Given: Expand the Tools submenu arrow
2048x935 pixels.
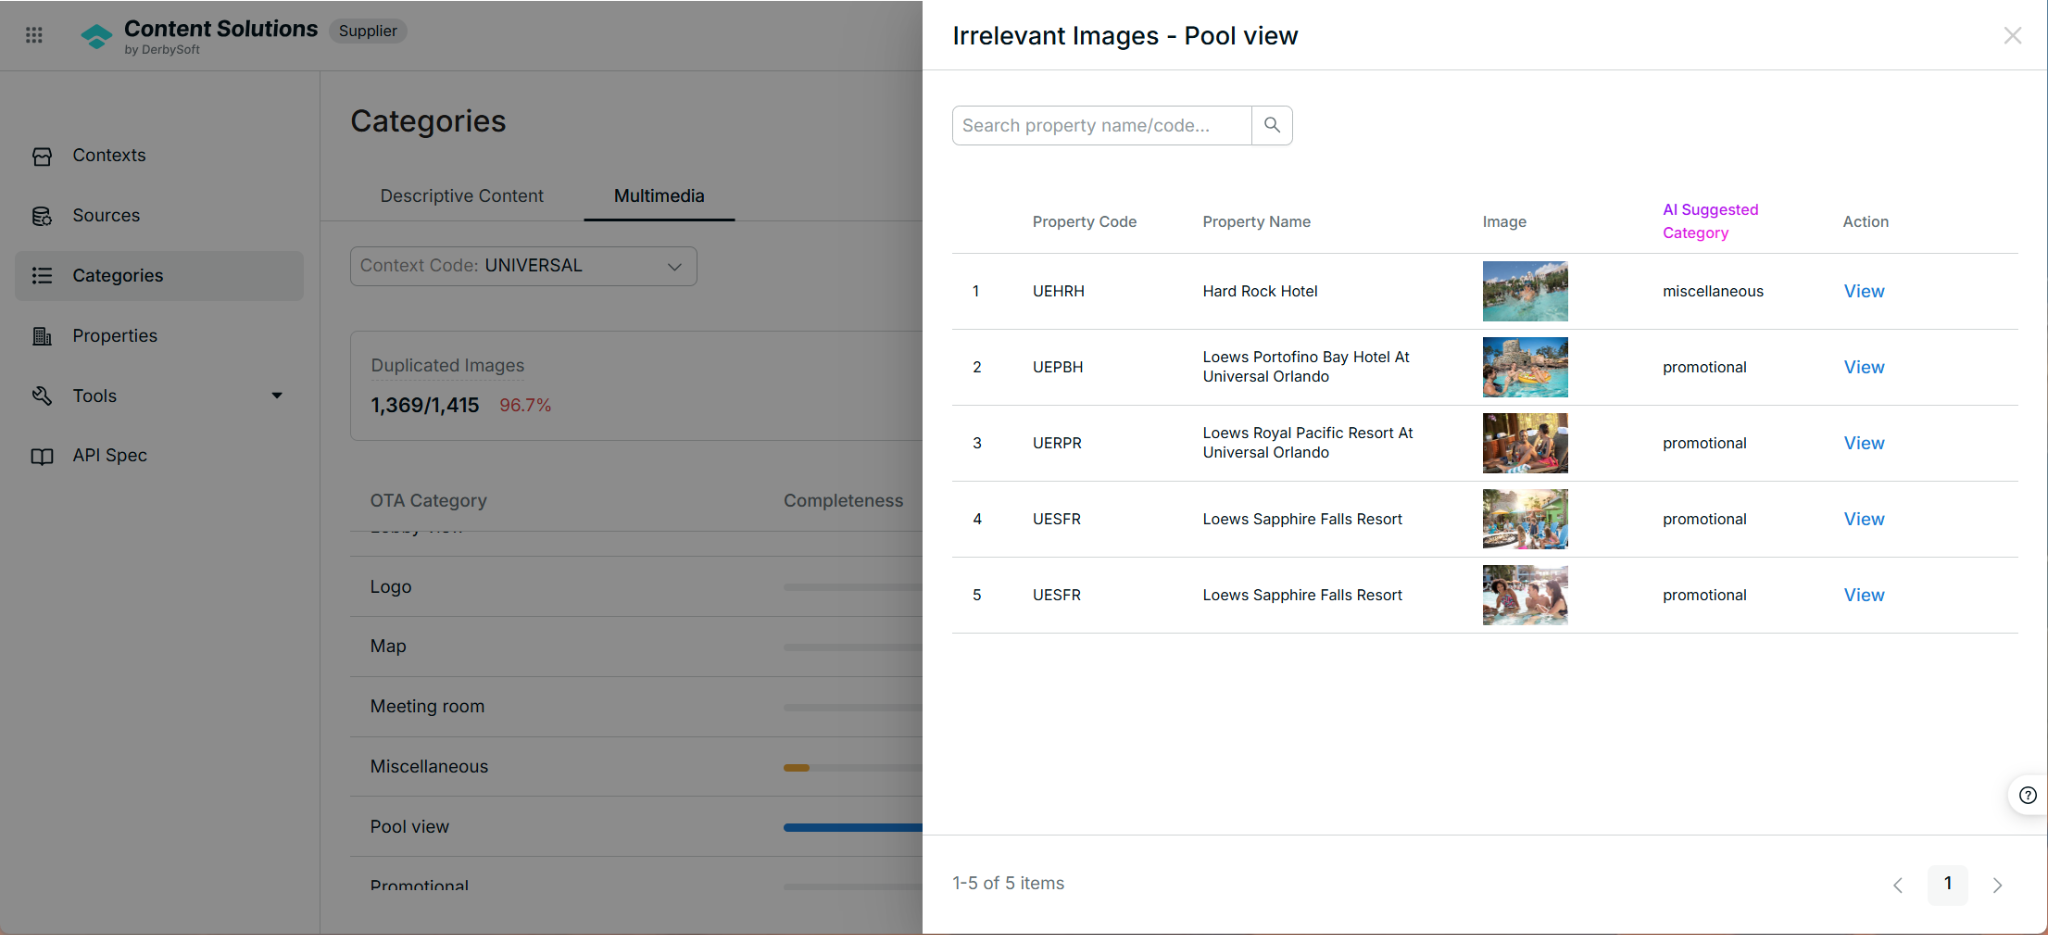Looking at the screenshot, I should pyautogui.click(x=277, y=396).
